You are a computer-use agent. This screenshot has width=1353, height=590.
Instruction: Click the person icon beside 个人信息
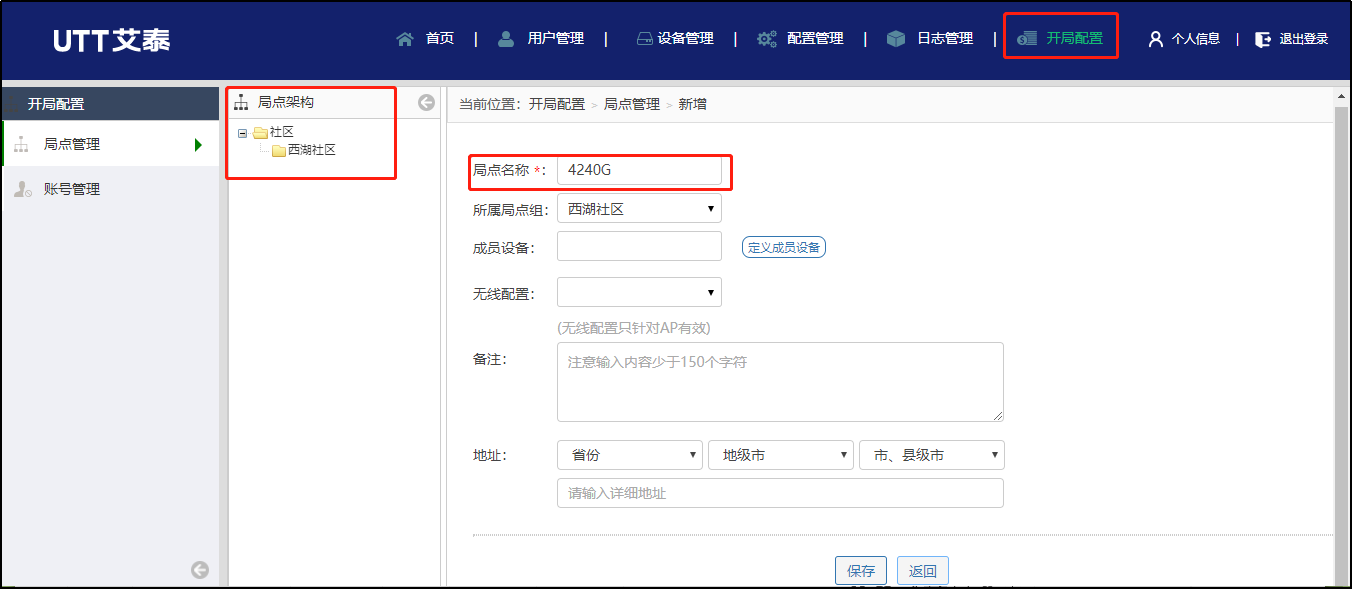point(1156,39)
